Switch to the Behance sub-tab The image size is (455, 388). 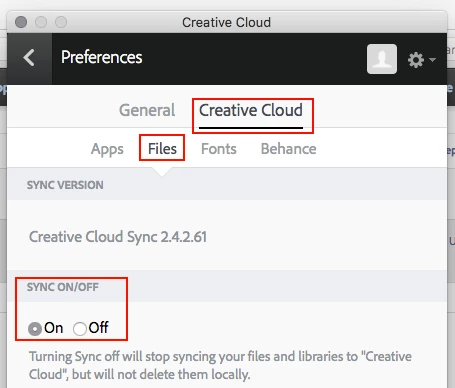(288, 149)
